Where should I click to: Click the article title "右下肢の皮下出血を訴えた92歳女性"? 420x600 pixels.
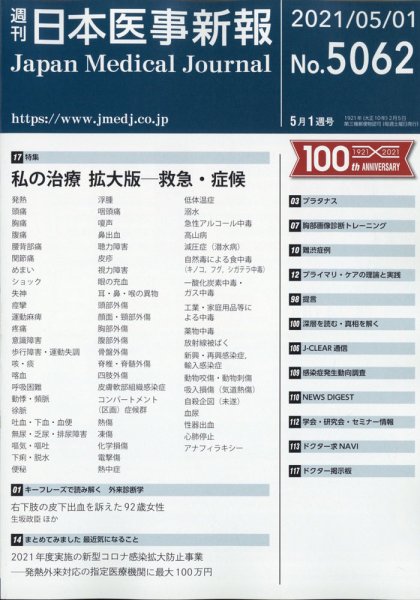tap(88, 507)
